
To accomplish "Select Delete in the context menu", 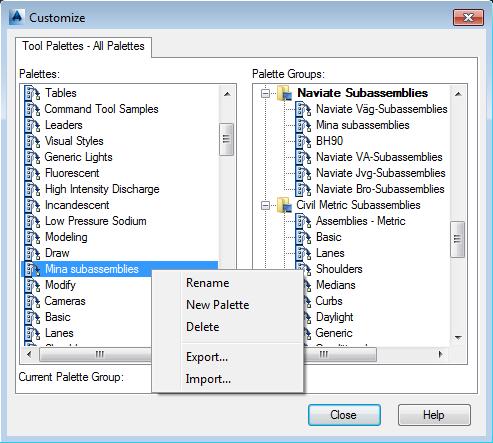I will 203,327.
